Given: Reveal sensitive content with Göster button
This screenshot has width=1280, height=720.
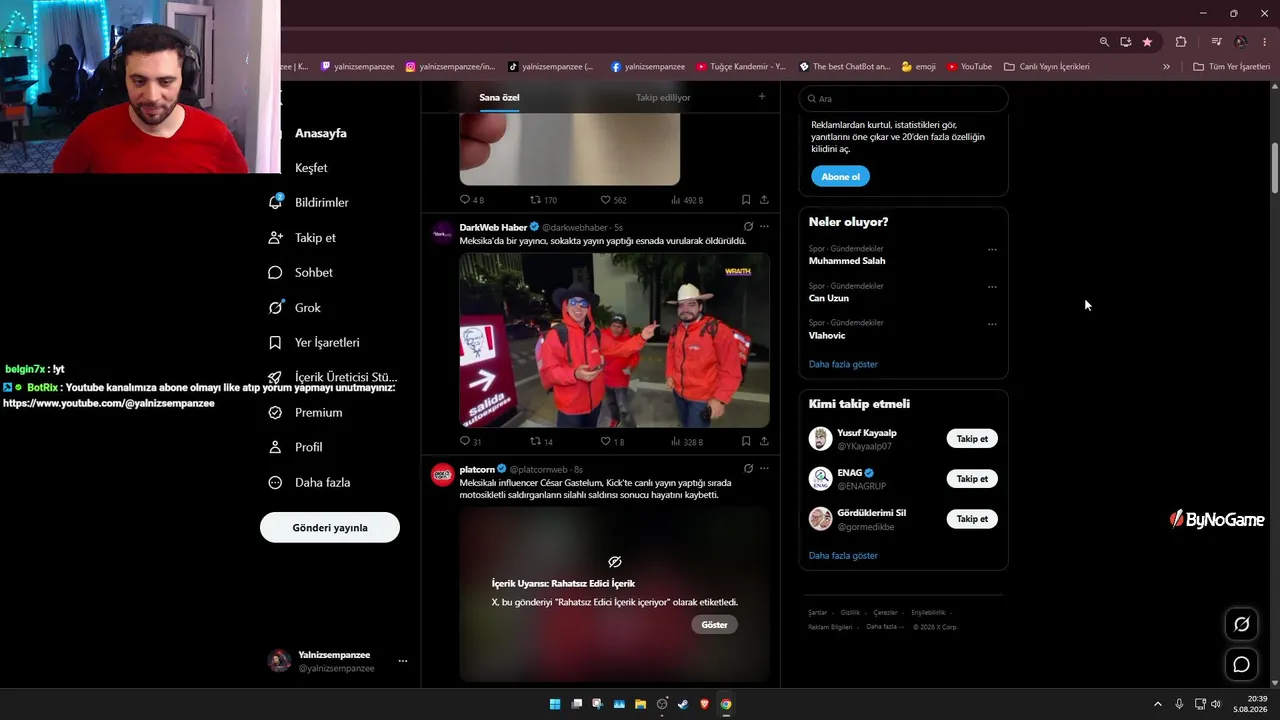Looking at the screenshot, I should [714, 624].
